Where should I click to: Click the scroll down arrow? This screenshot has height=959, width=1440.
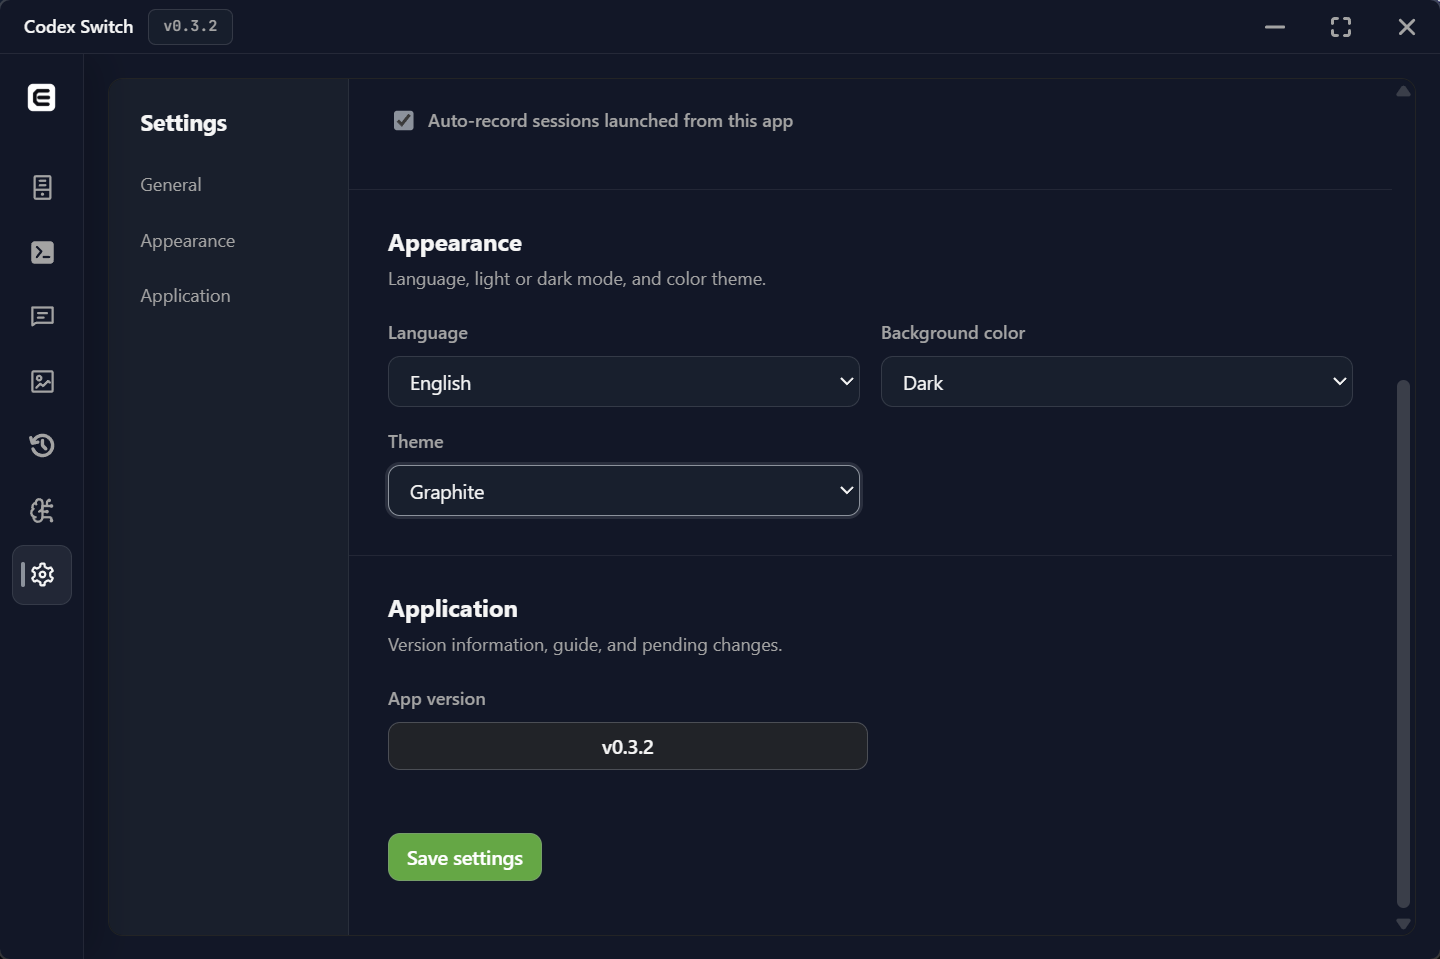pos(1403,924)
